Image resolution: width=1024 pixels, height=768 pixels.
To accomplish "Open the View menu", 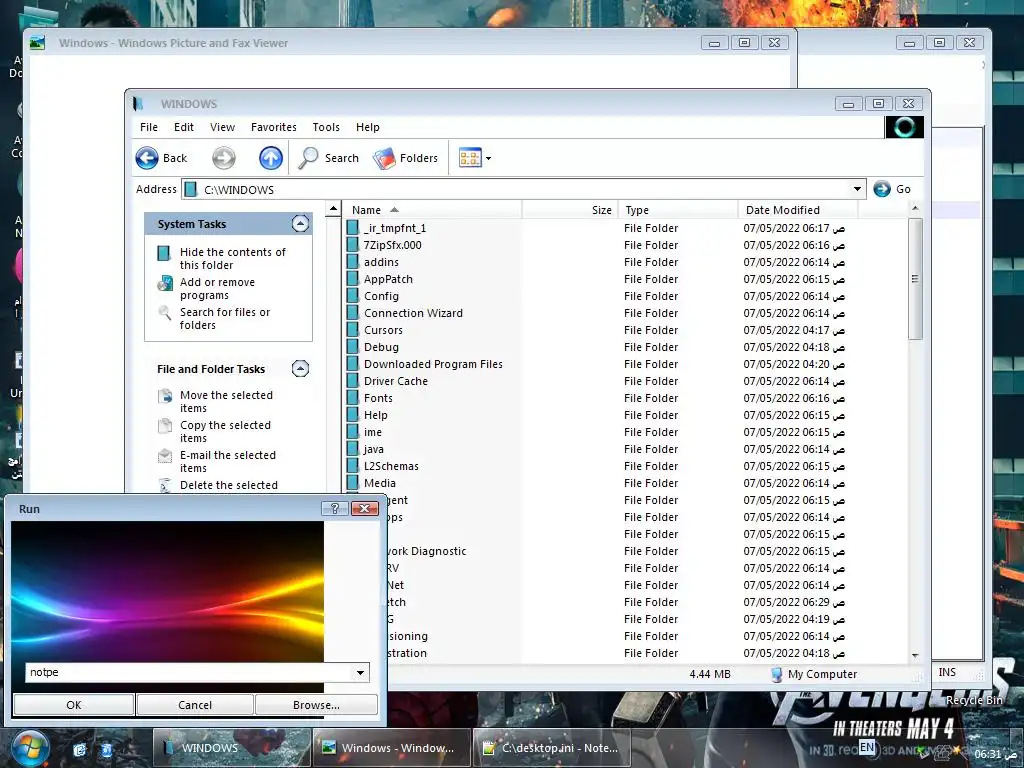I will [x=222, y=127].
